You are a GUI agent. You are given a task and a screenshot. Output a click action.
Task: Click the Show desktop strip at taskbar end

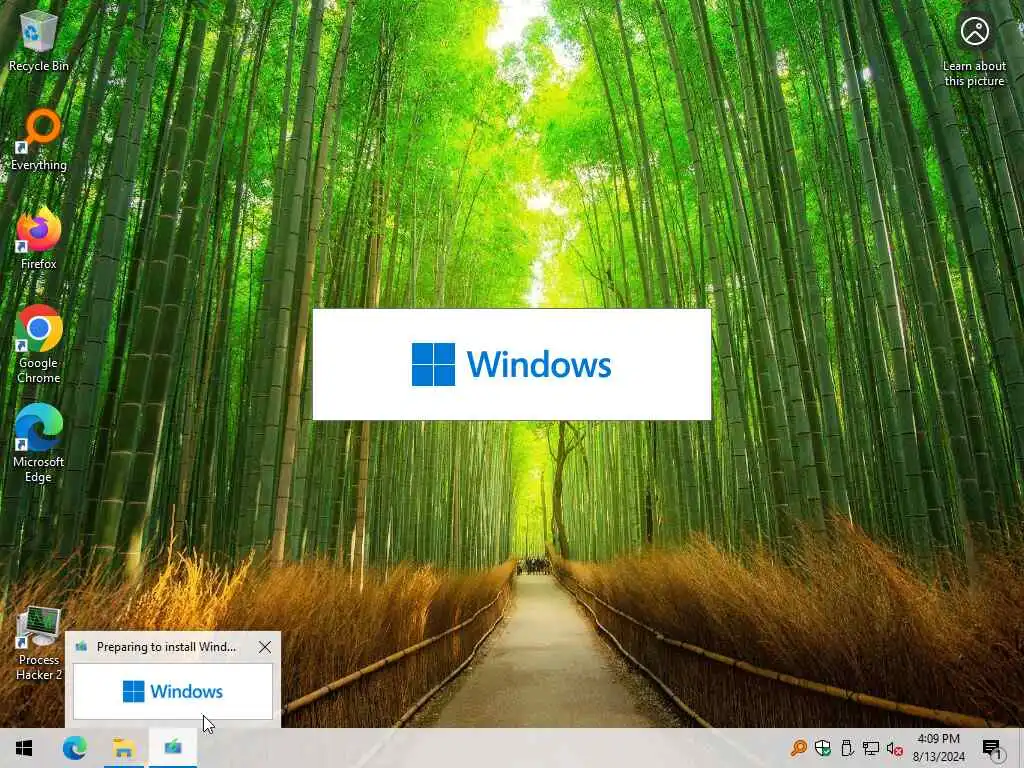pos(1021,748)
